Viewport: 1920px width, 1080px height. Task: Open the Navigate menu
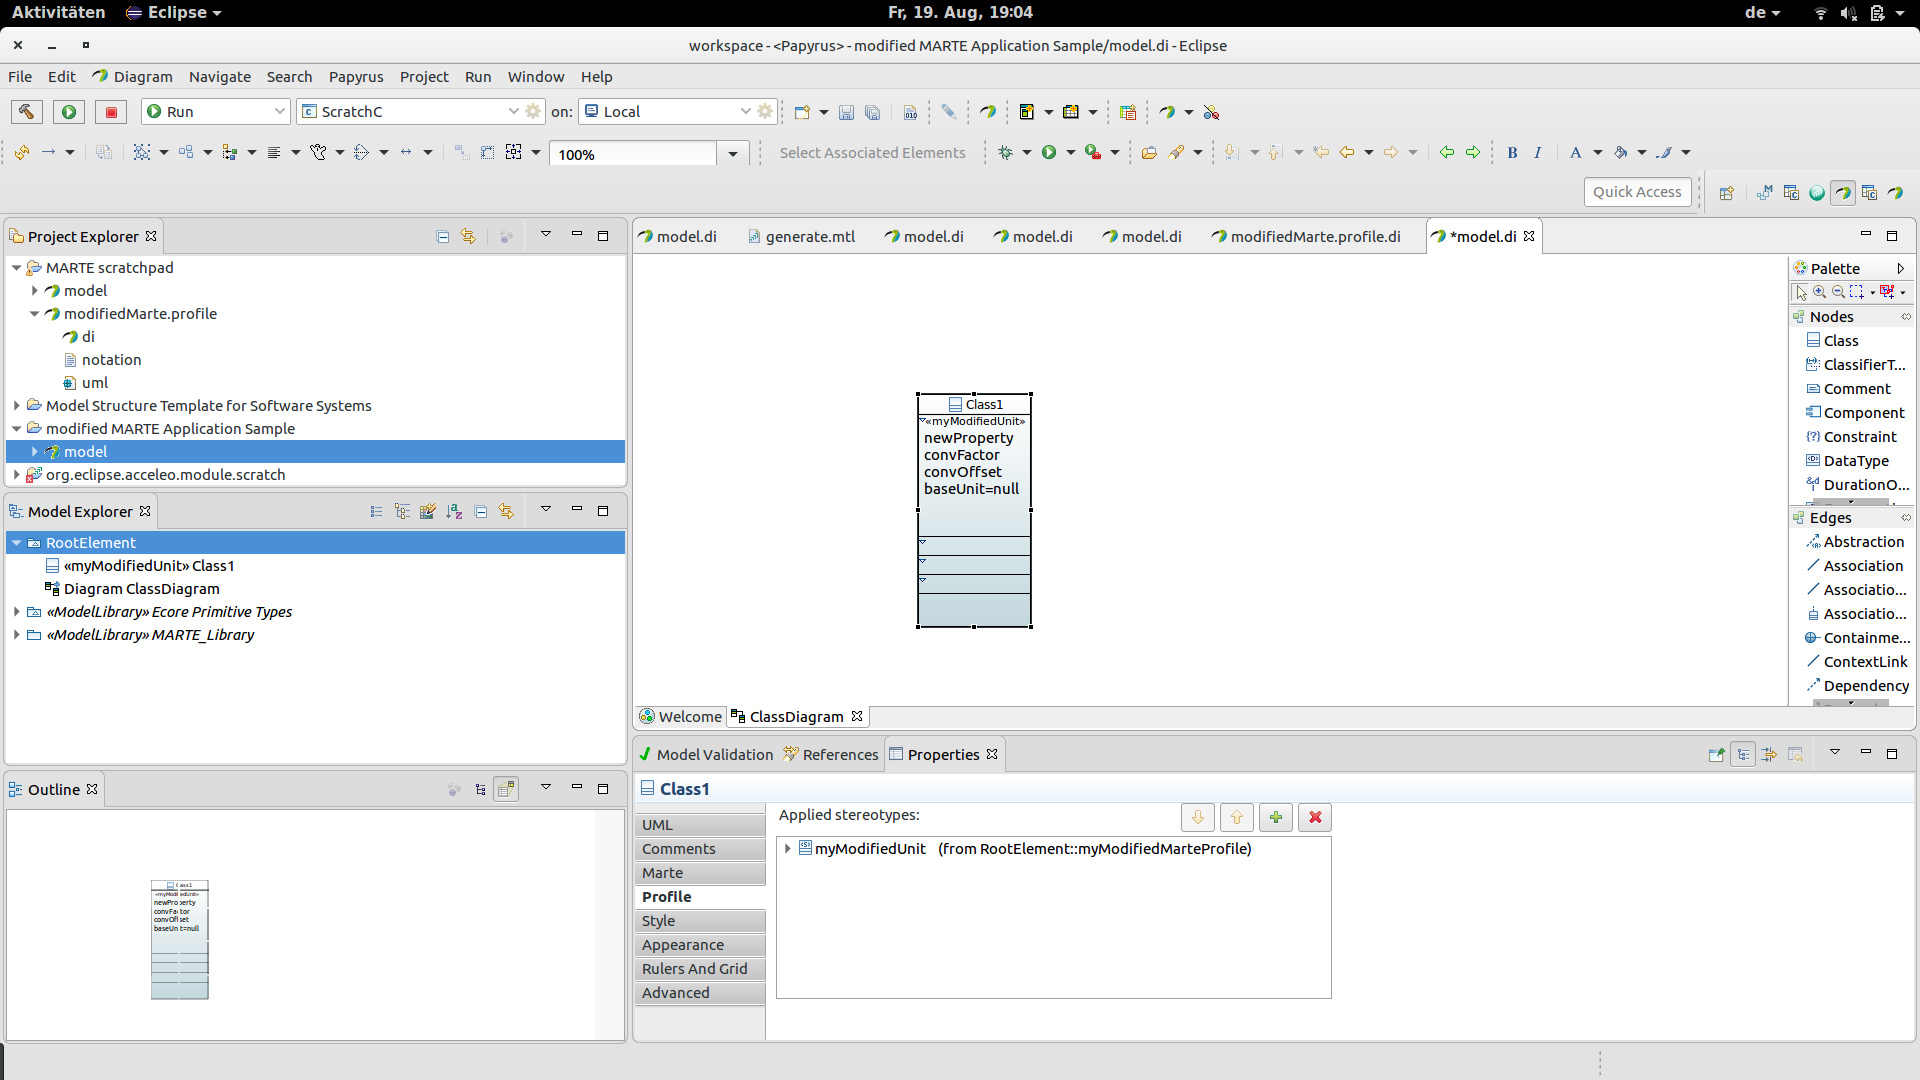[x=220, y=77]
